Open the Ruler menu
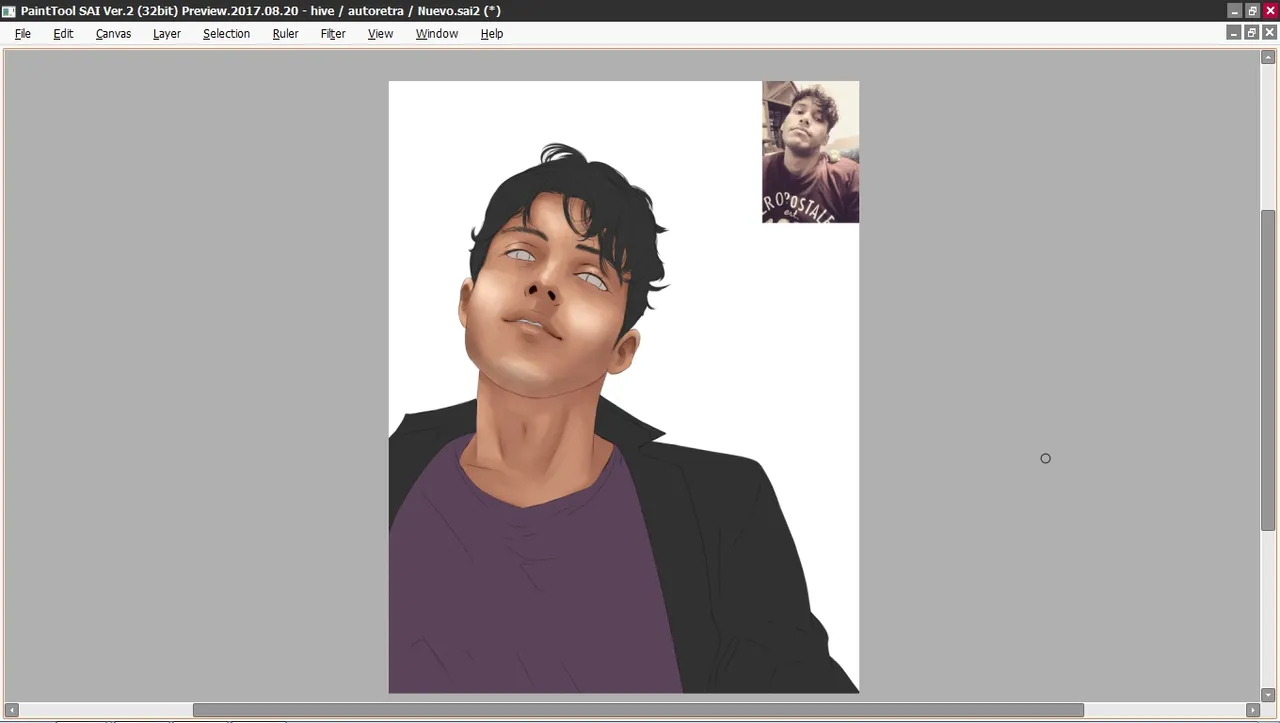Screen dimensions: 1280x723 [x=285, y=33]
